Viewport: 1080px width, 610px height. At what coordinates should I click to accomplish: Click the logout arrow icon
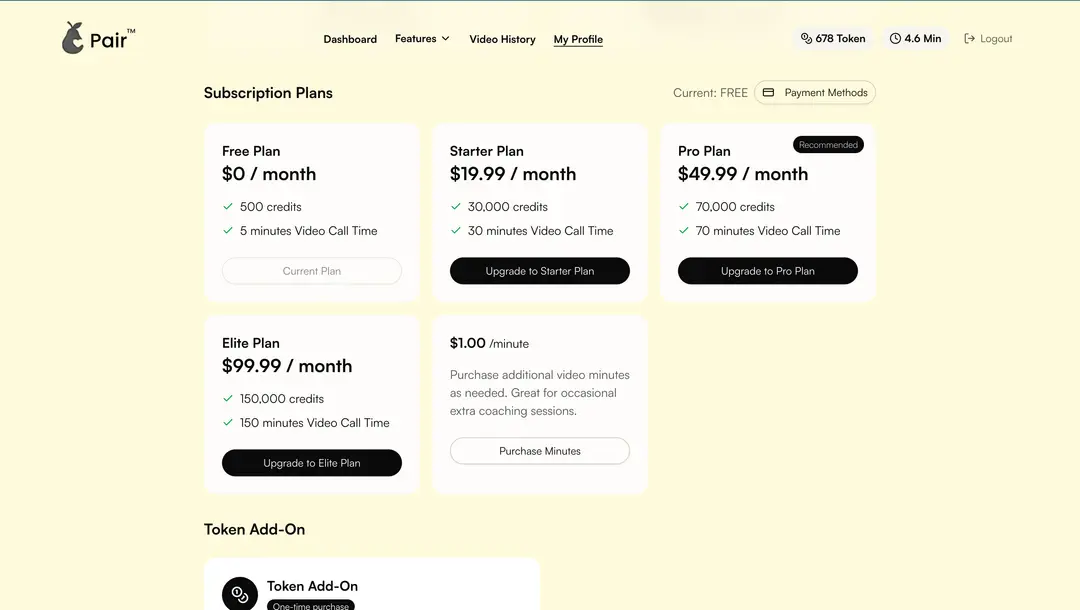969,39
